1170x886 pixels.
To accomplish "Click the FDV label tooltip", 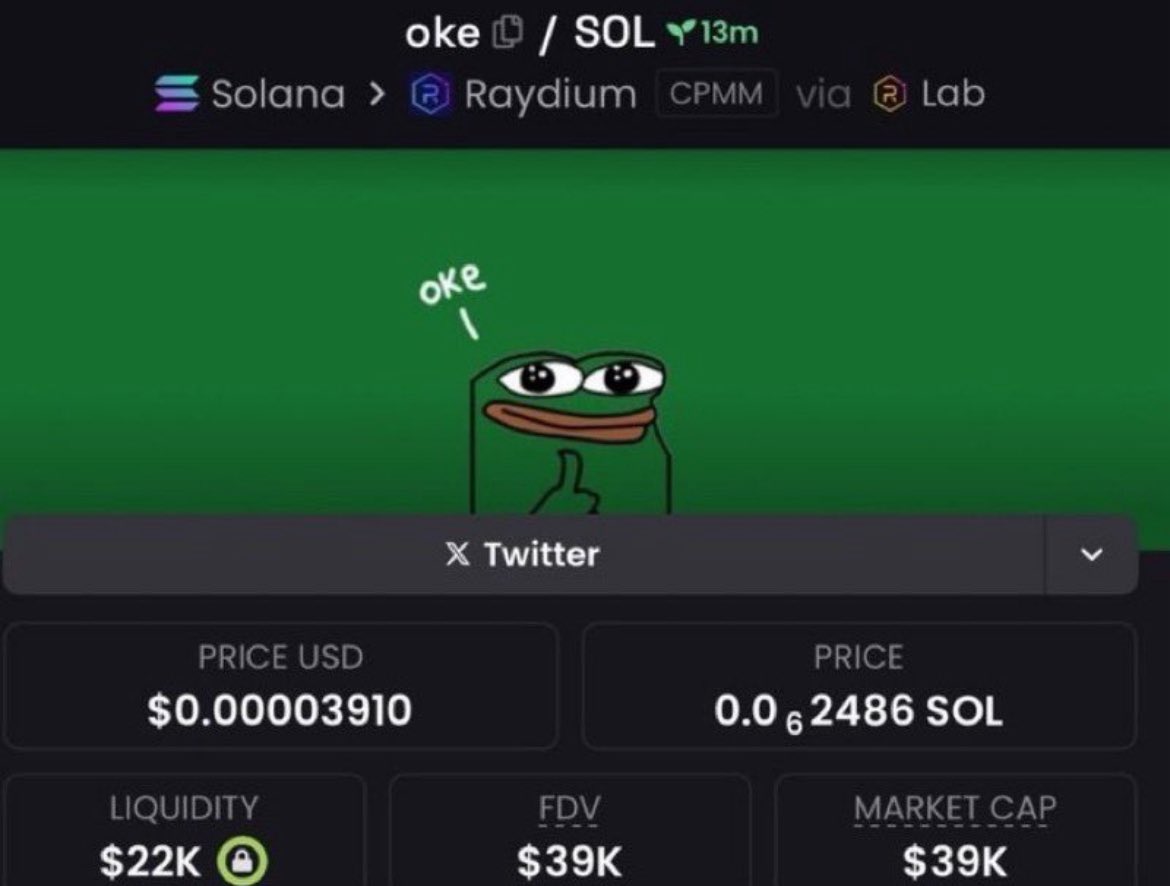I will pyautogui.click(x=569, y=808).
